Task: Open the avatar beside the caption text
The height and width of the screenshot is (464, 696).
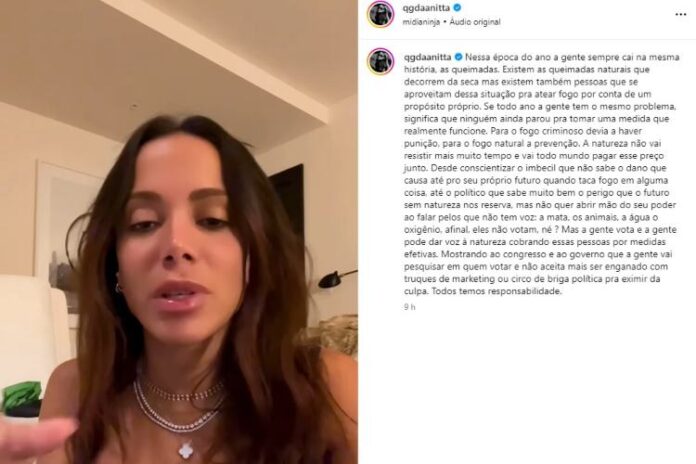Action: pos(381,61)
